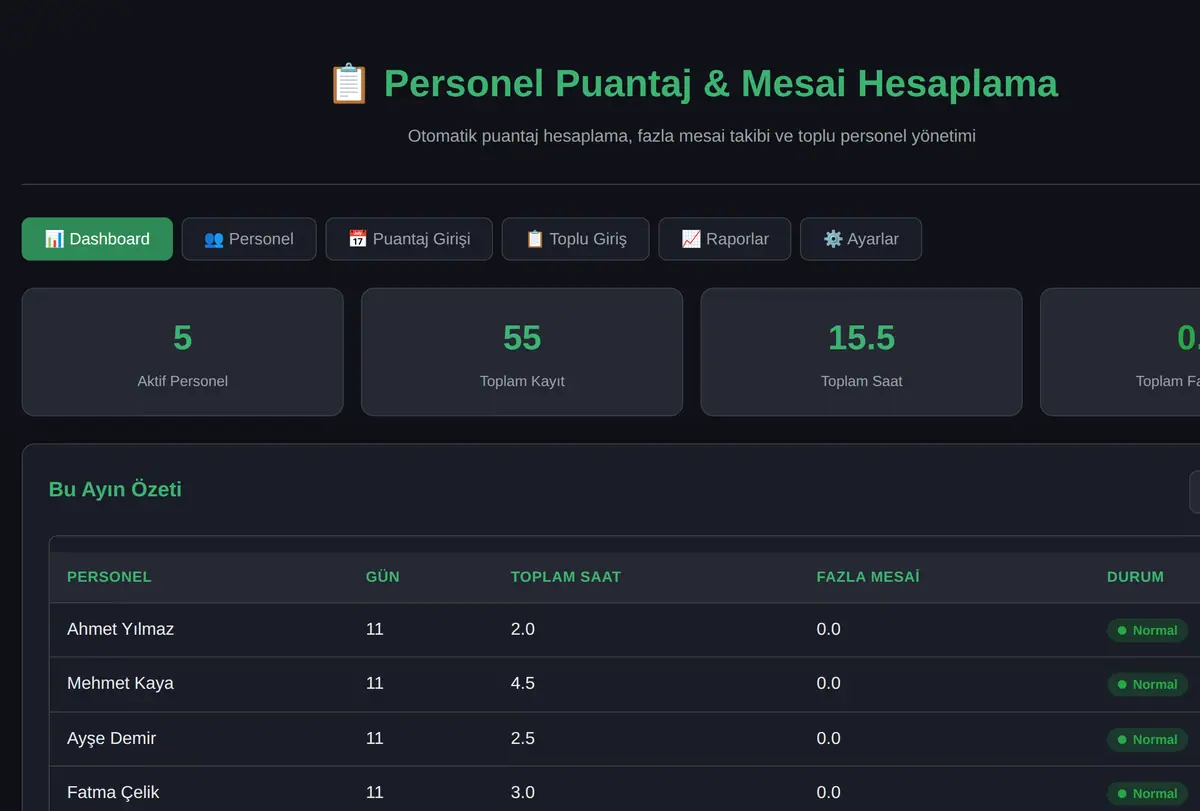Open the Ayarlar settings tab
Screen dimensions: 1200x811
861,239
